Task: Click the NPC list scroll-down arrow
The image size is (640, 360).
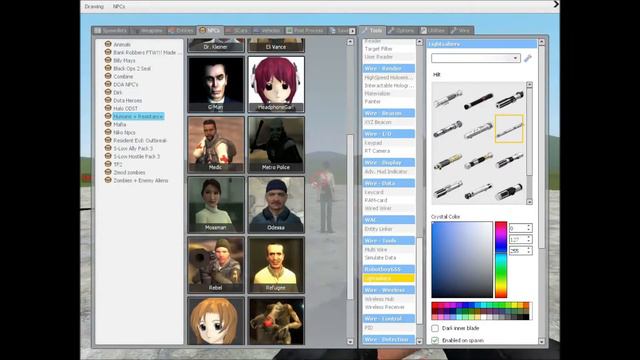Action: pos(350,341)
